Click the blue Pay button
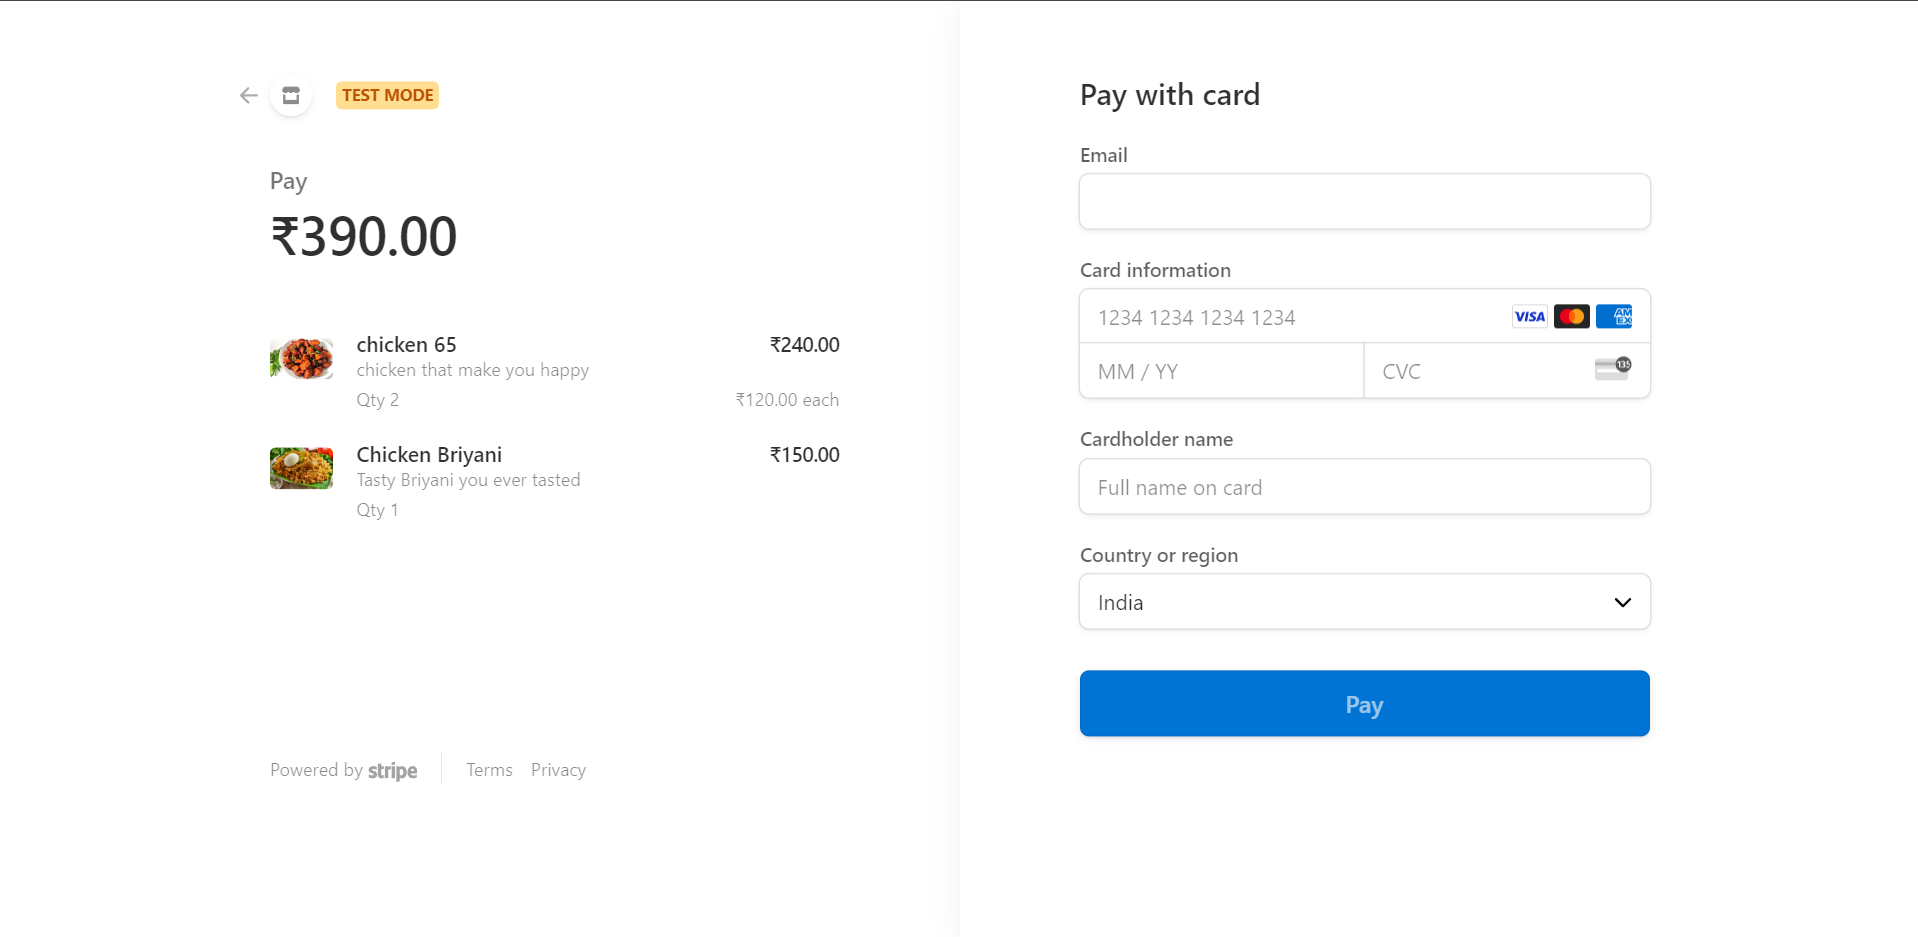 coord(1365,704)
